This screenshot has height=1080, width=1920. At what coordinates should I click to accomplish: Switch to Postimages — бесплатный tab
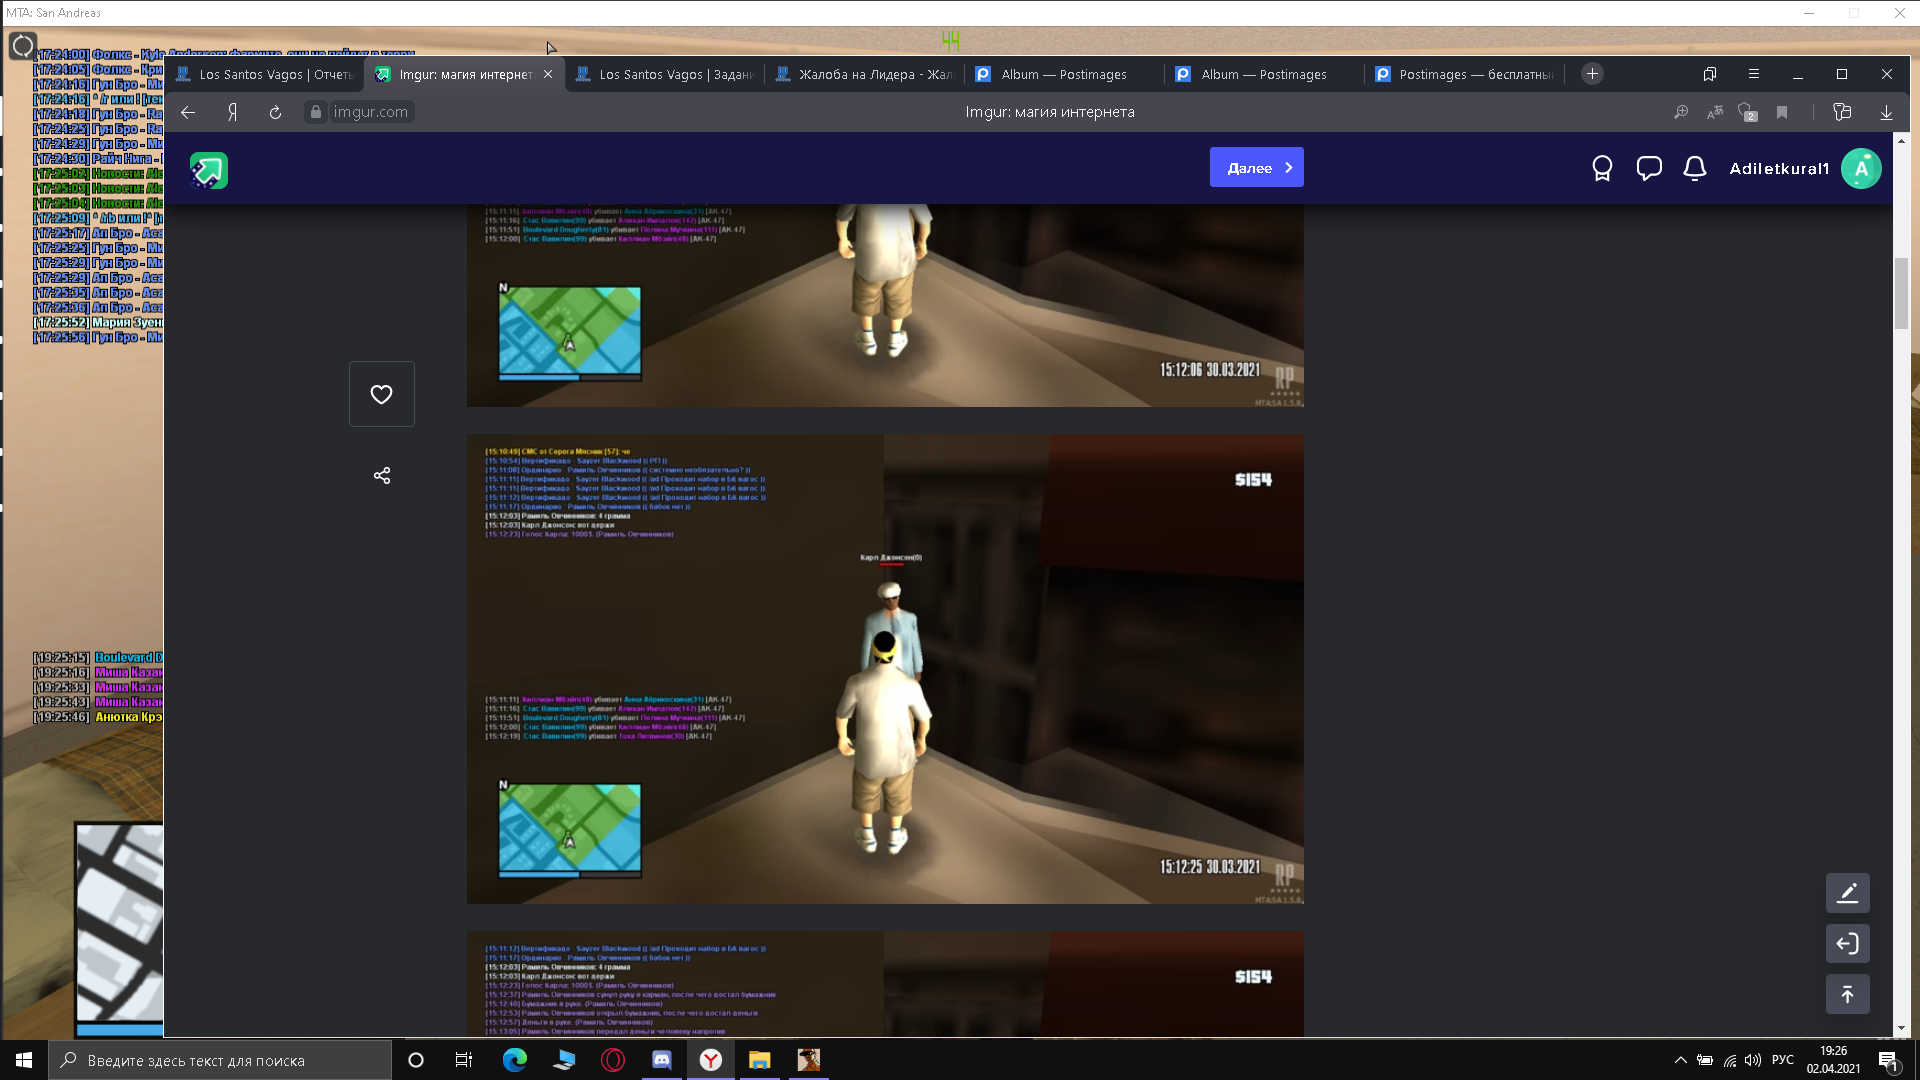(x=1466, y=74)
